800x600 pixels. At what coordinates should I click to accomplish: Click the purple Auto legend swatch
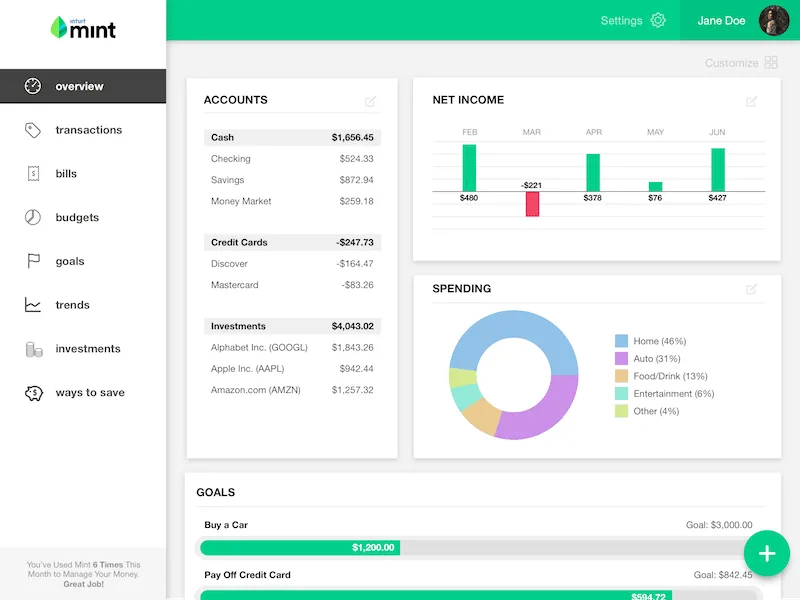click(x=621, y=359)
